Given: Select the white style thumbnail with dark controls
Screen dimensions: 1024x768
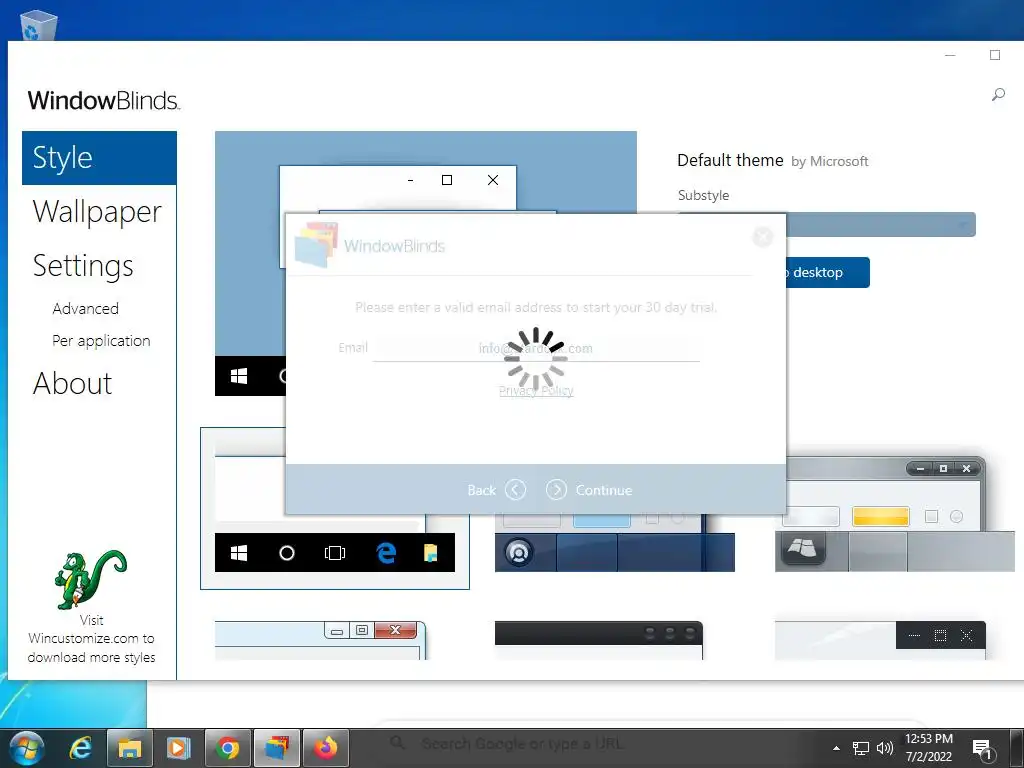Looking at the screenshot, I should click(x=880, y=640).
